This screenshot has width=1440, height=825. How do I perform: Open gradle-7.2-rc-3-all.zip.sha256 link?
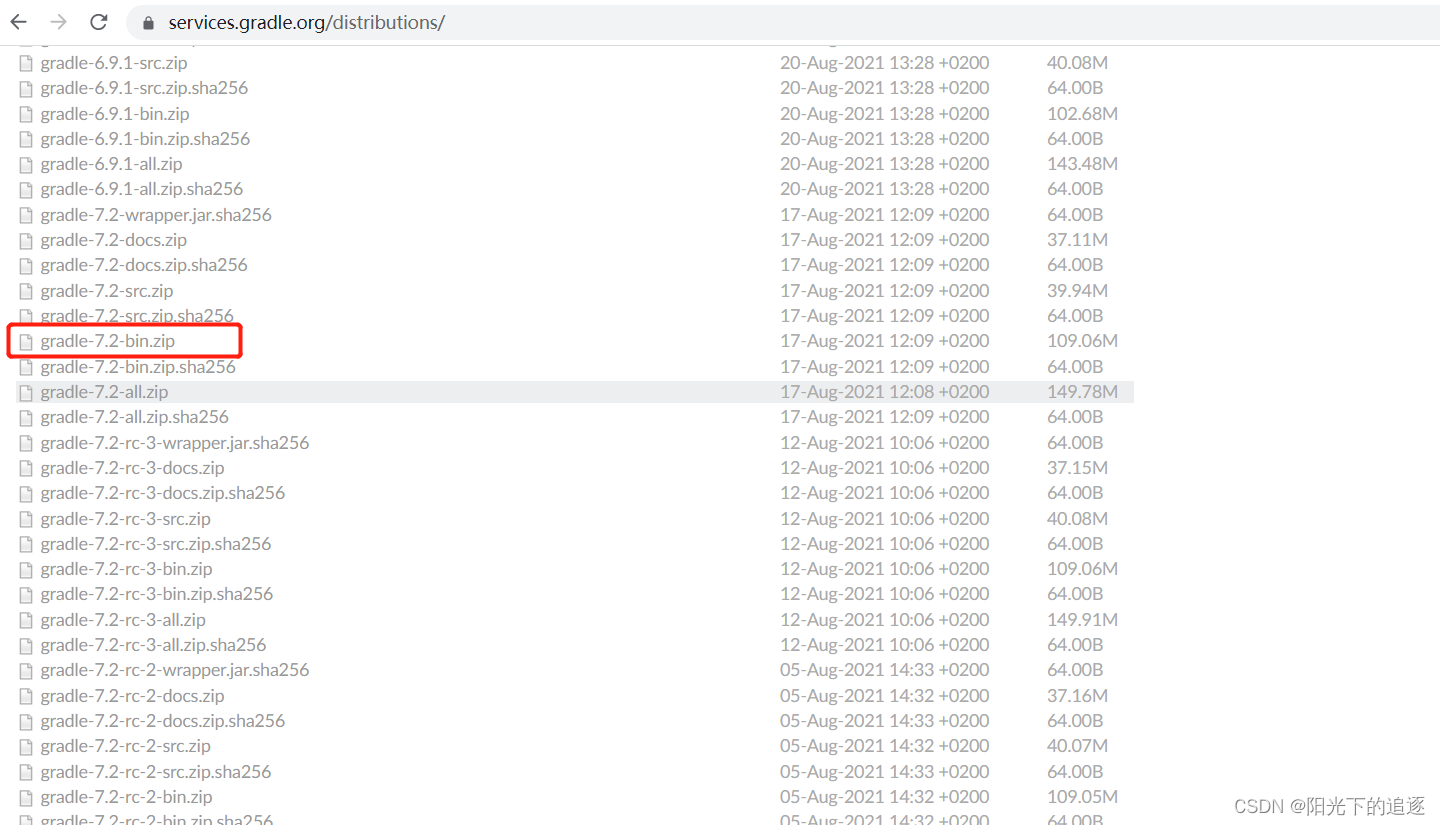tap(153, 645)
